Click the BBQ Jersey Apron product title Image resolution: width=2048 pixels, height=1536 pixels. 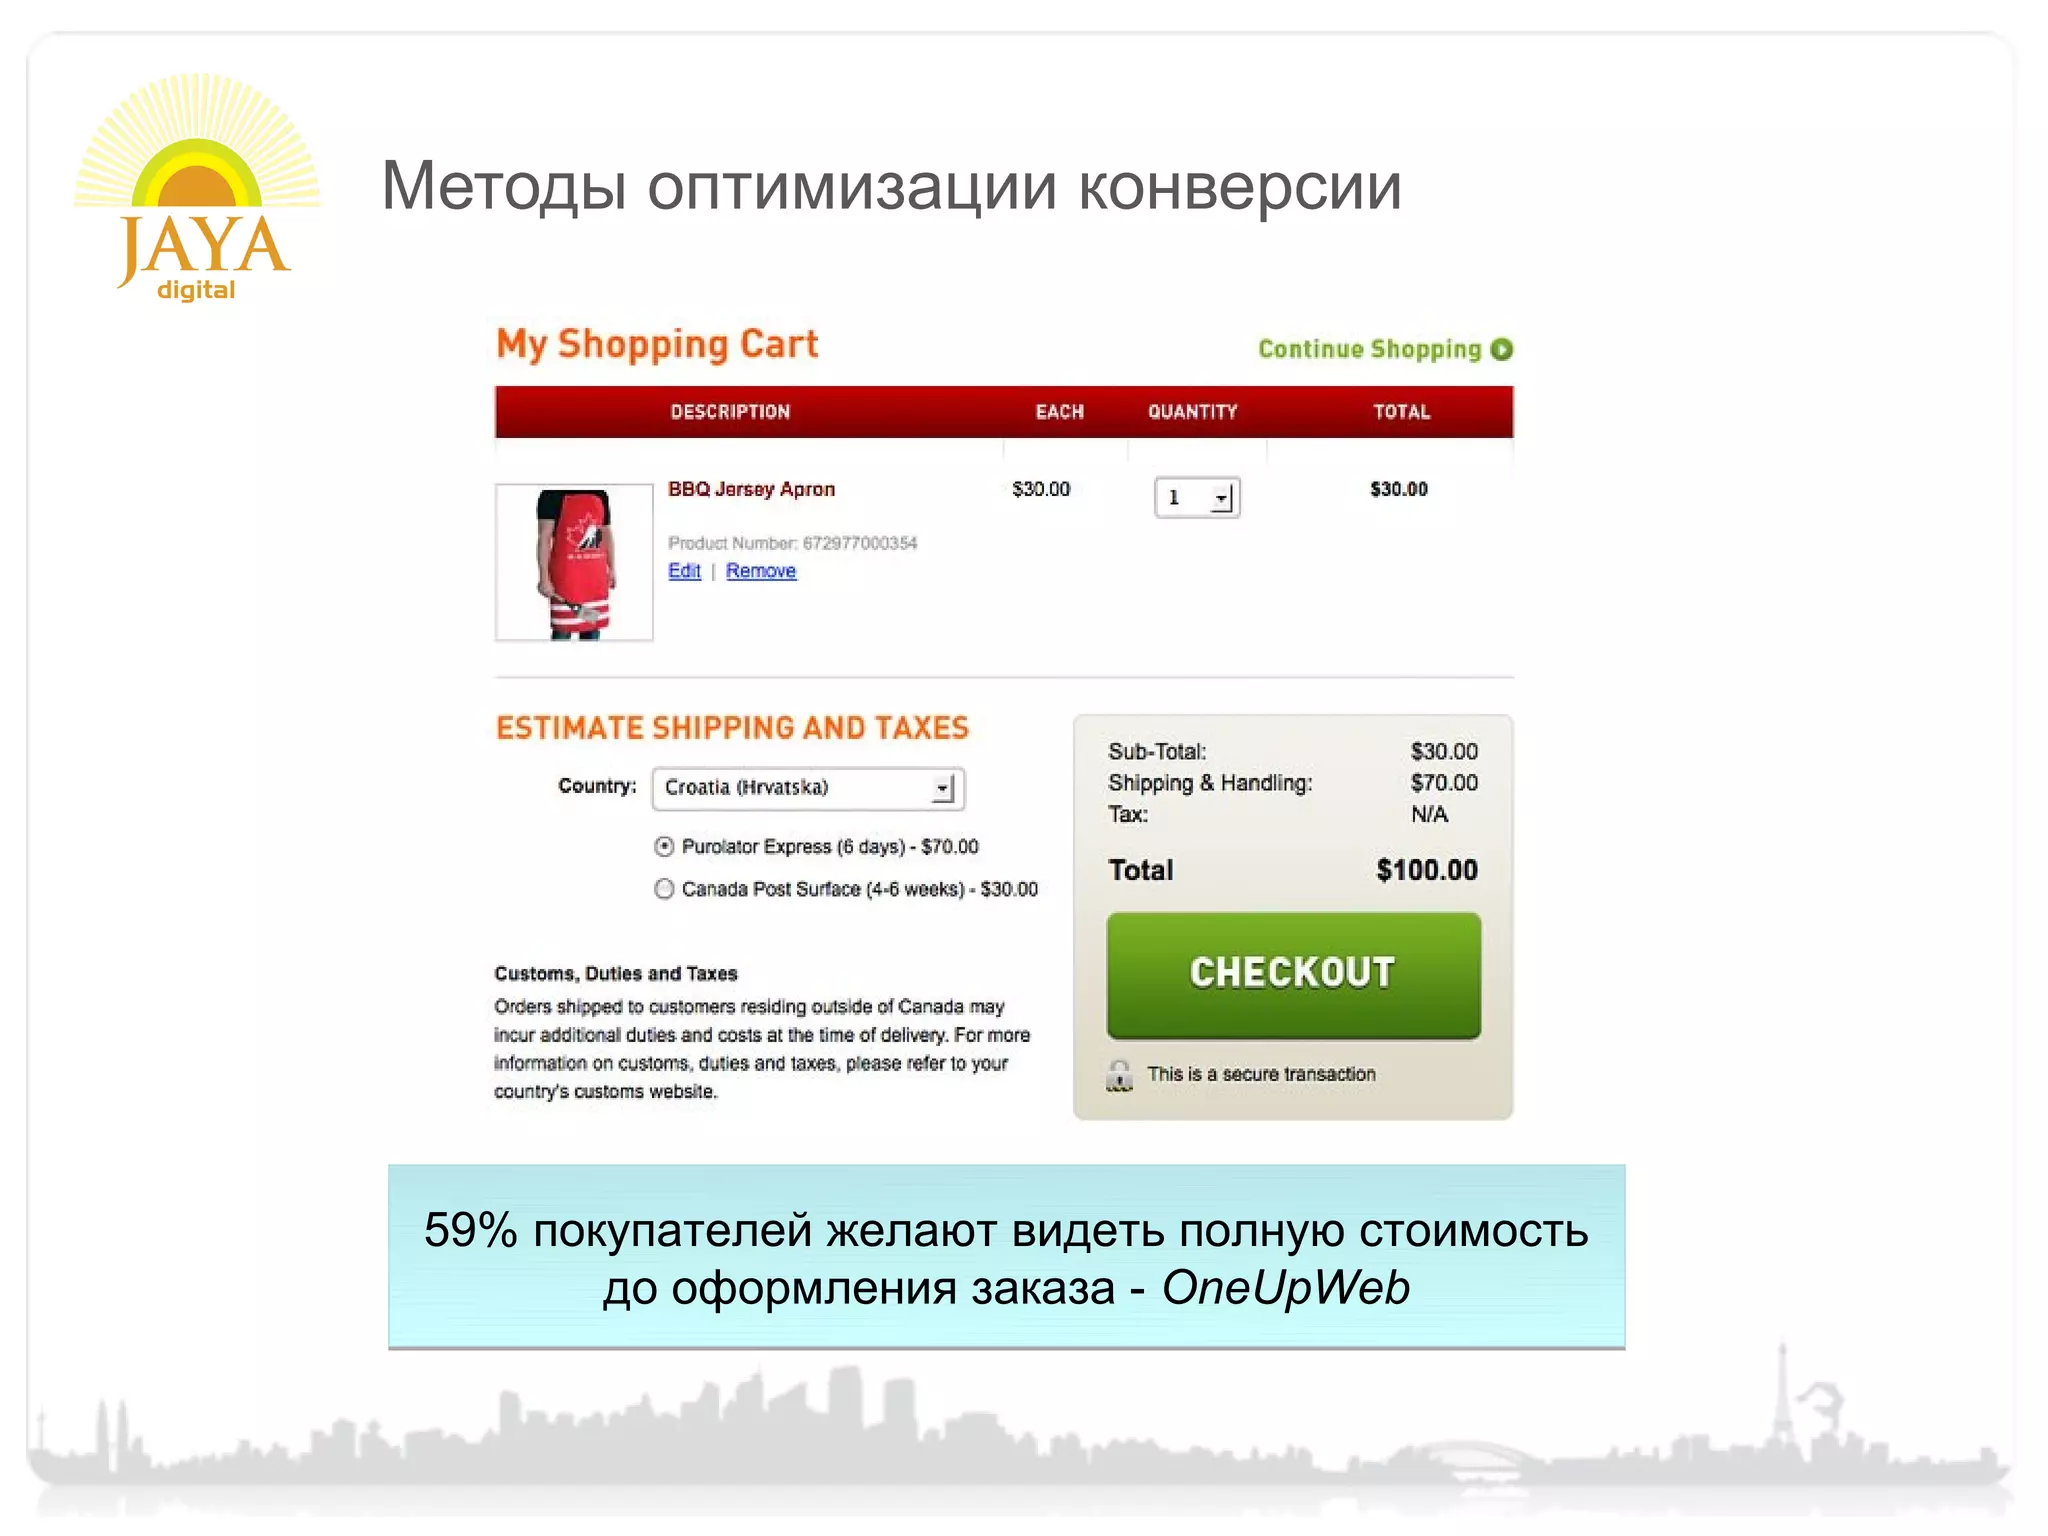[751, 489]
